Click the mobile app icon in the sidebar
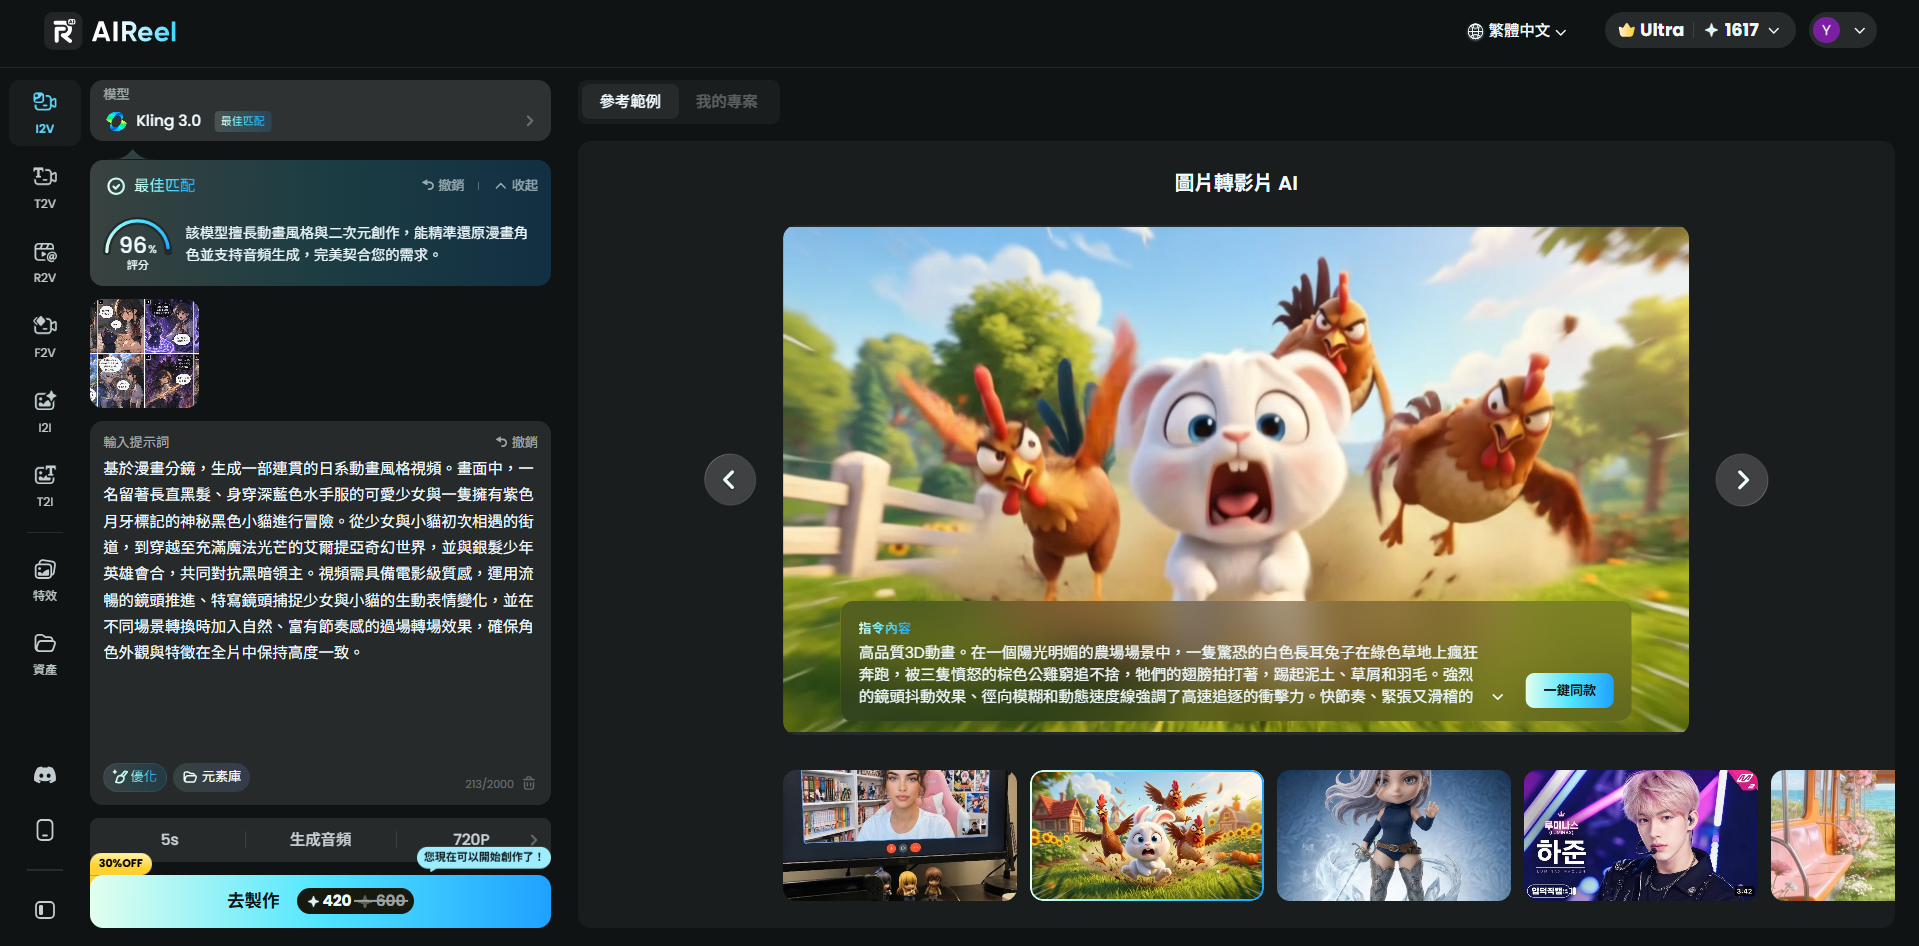1919x946 pixels. pos(45,830)
